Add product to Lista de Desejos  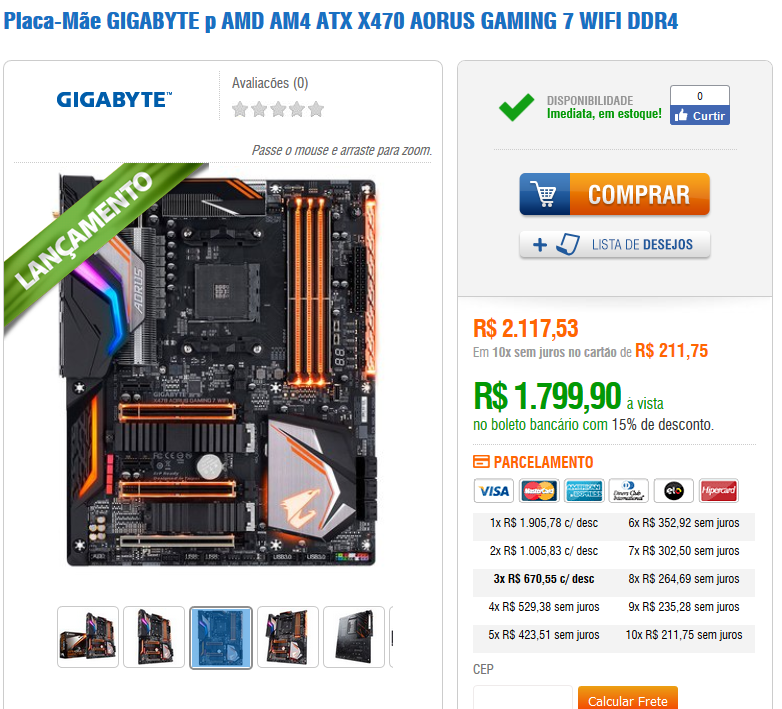point(614,244)
